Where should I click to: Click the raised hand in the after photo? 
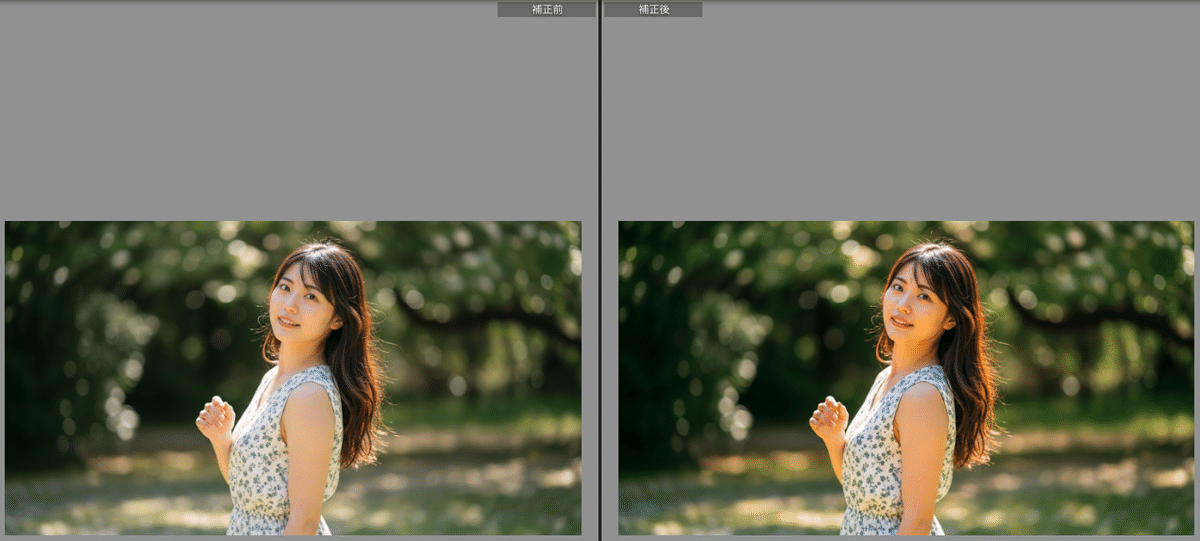(x=829, y=418)
